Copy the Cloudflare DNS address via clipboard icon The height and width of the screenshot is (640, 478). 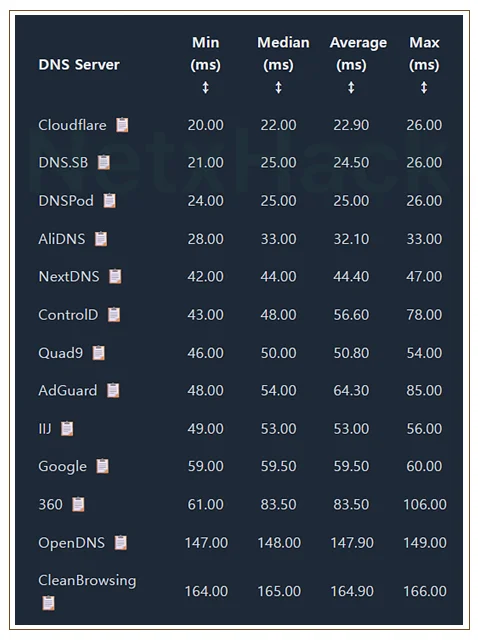(122, 125)
